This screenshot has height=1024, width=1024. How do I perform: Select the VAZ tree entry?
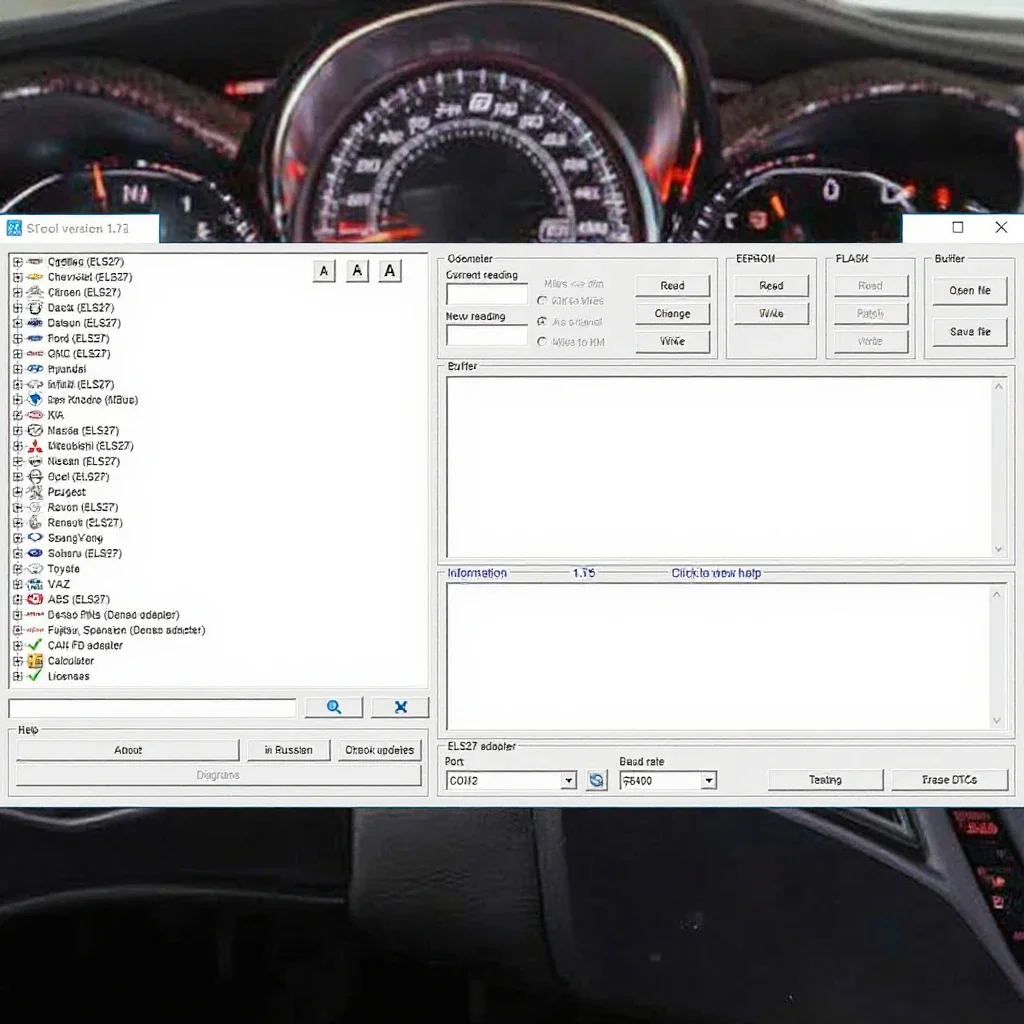[58, 584]
